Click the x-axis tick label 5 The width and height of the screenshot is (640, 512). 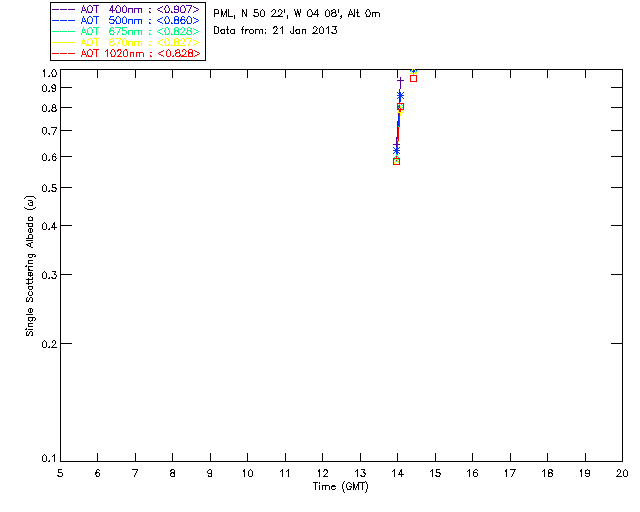60,473
